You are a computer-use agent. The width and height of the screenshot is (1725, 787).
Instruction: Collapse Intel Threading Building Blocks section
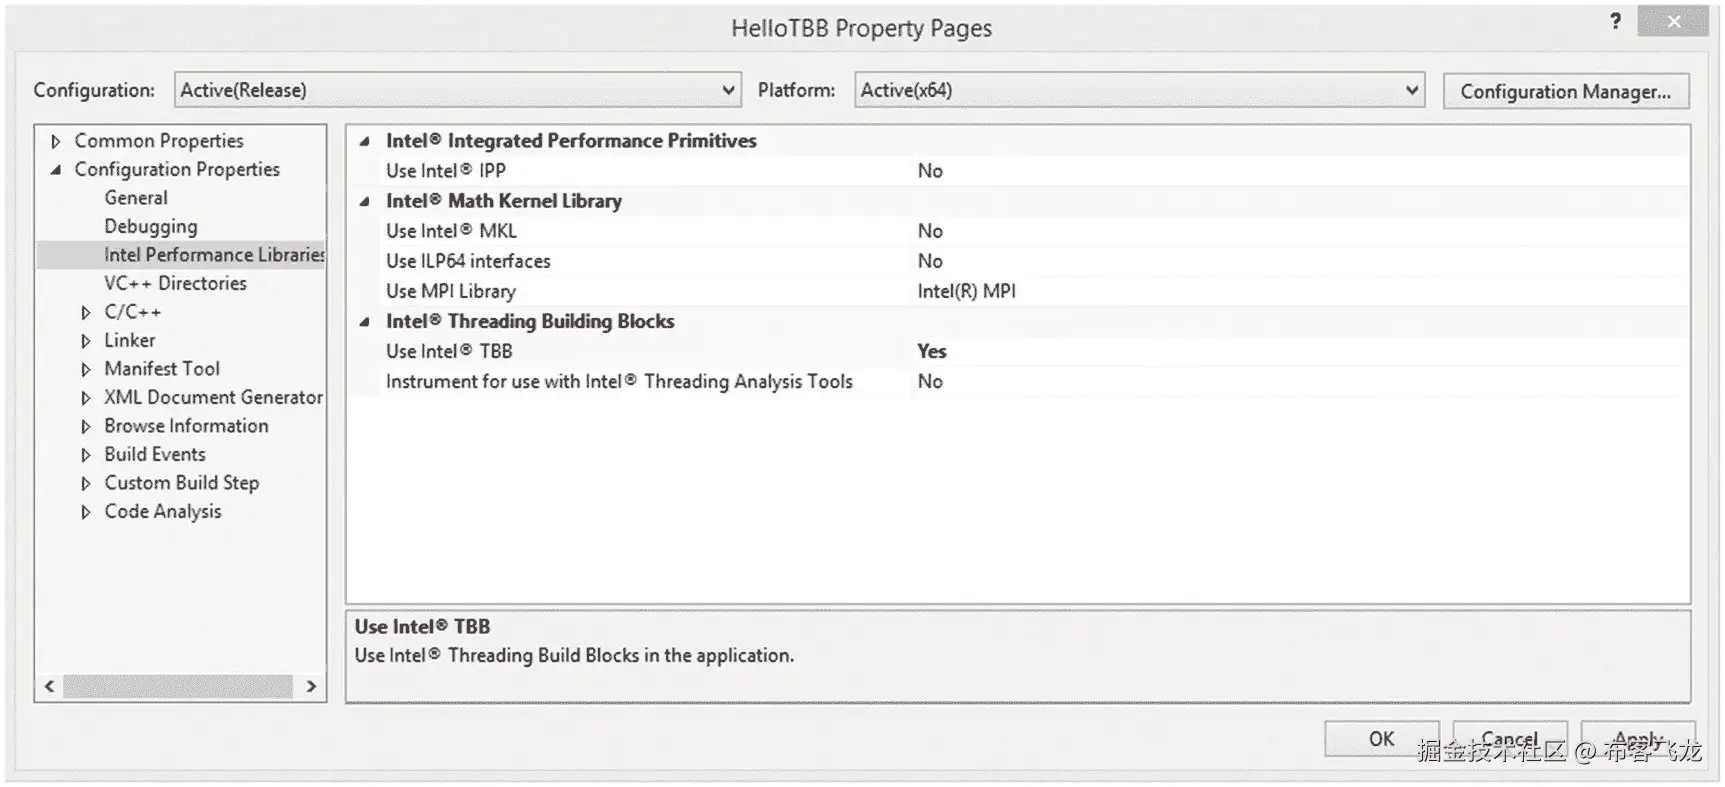pos(365,322)
